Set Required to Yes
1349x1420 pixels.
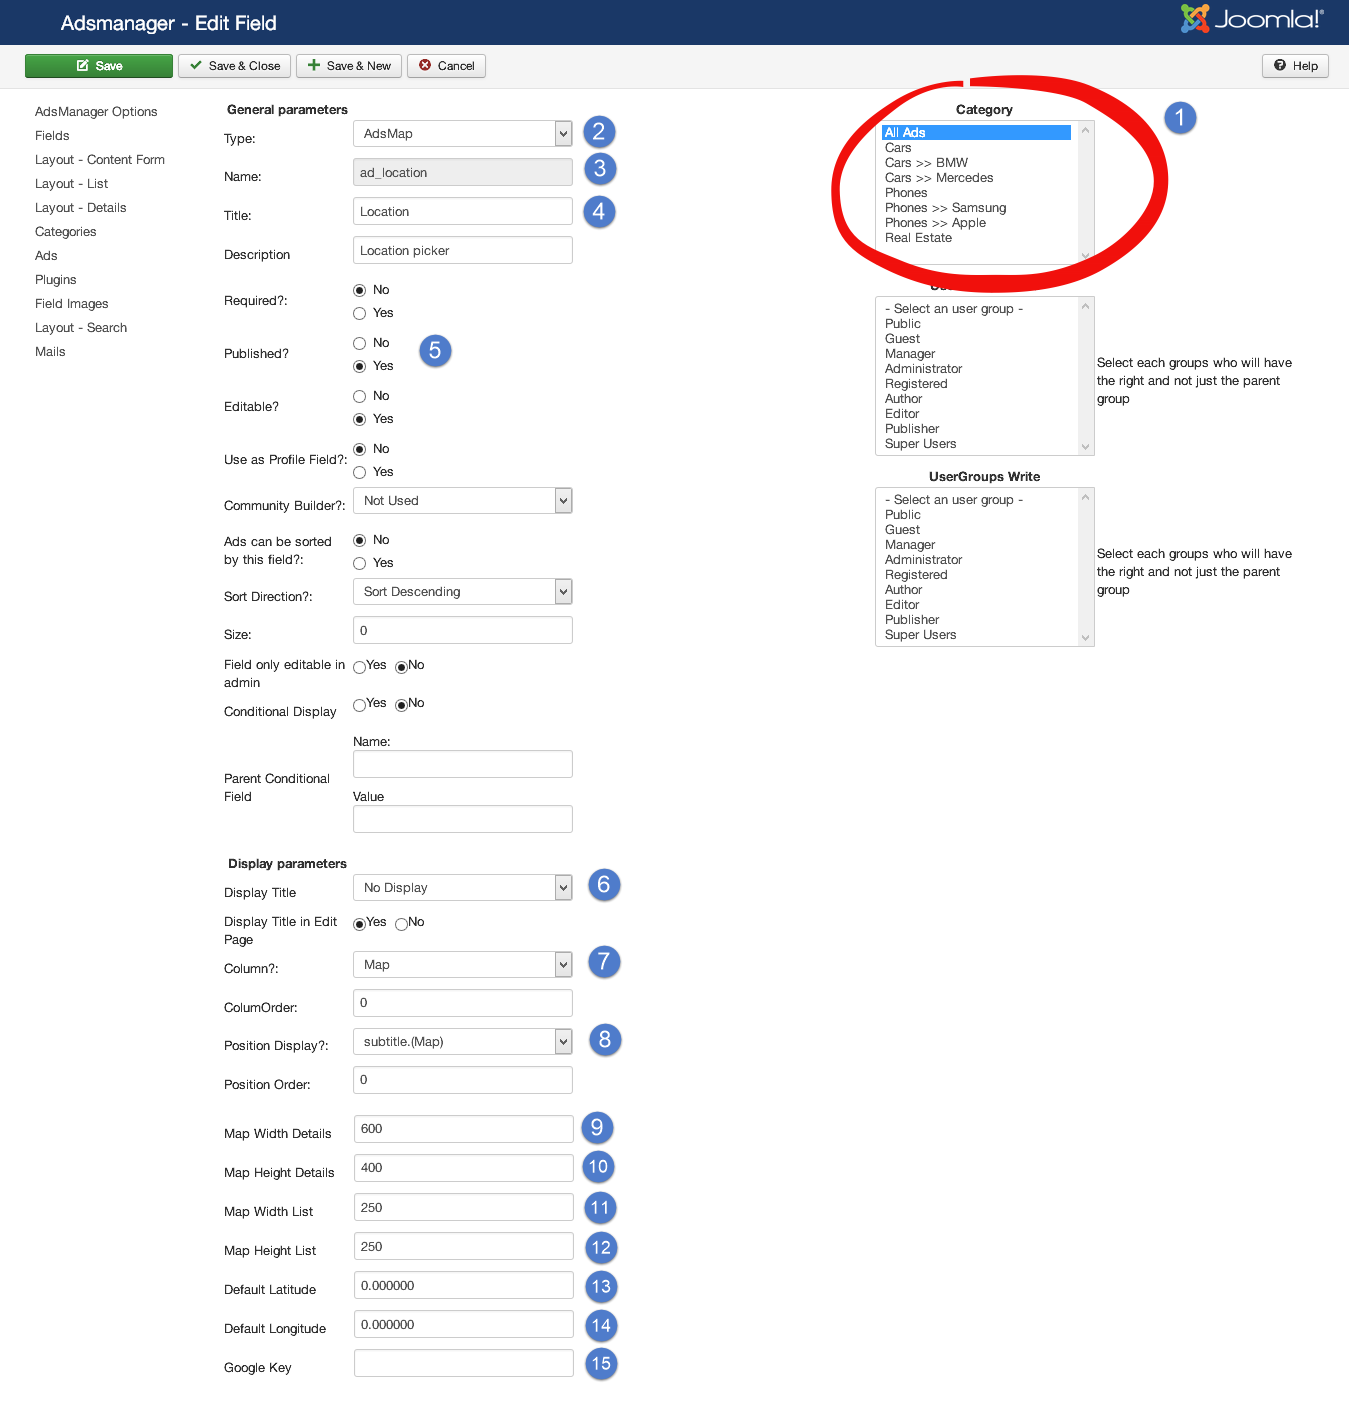(x=360, y=314)
